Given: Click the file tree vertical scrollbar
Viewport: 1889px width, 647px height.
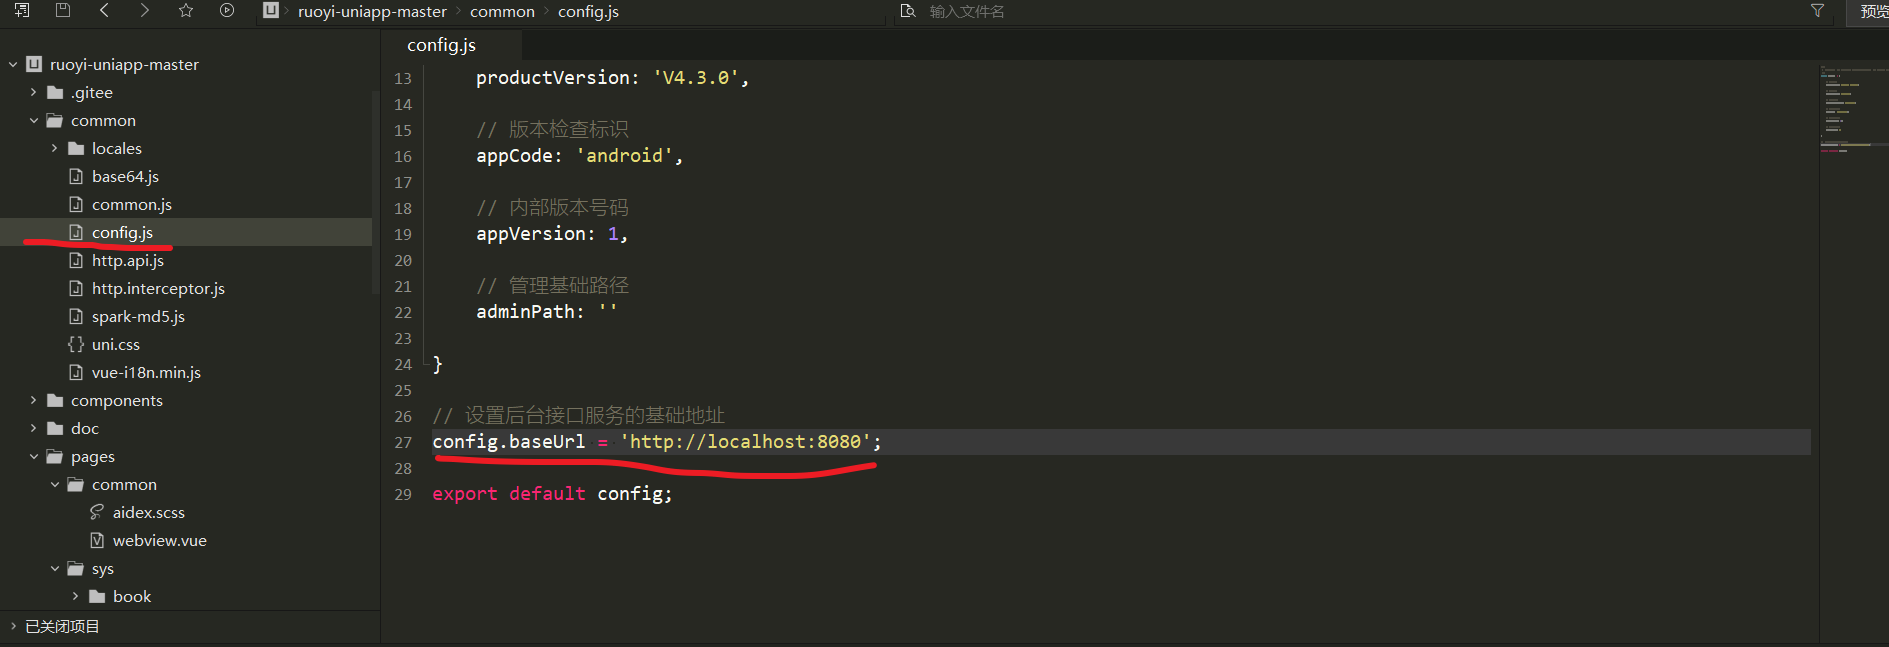Looking at the screenshot, I should (376, 190).
